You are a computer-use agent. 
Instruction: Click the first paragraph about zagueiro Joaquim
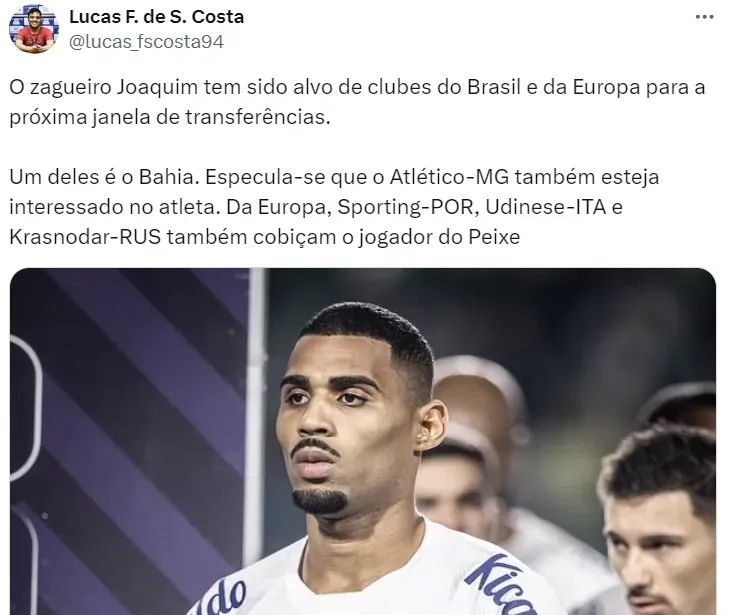tap(357, 102)
